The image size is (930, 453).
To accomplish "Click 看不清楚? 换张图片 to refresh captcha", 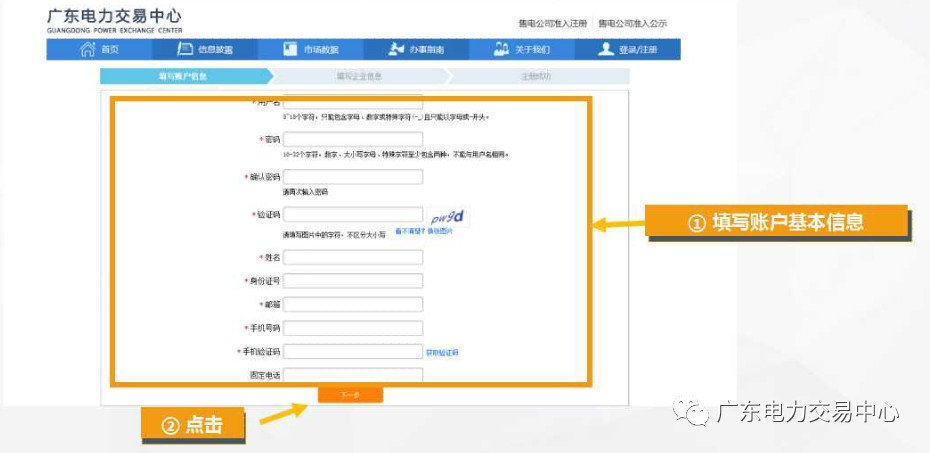I will [x=423, y=231].
